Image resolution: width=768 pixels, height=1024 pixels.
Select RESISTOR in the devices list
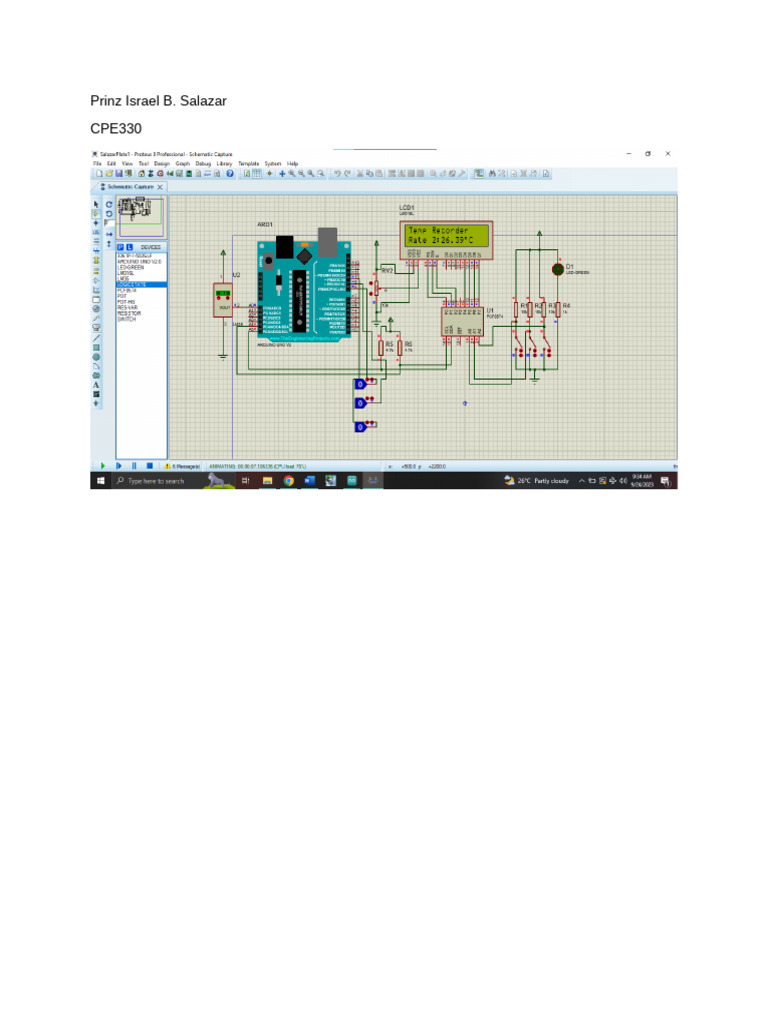point(128,315)
